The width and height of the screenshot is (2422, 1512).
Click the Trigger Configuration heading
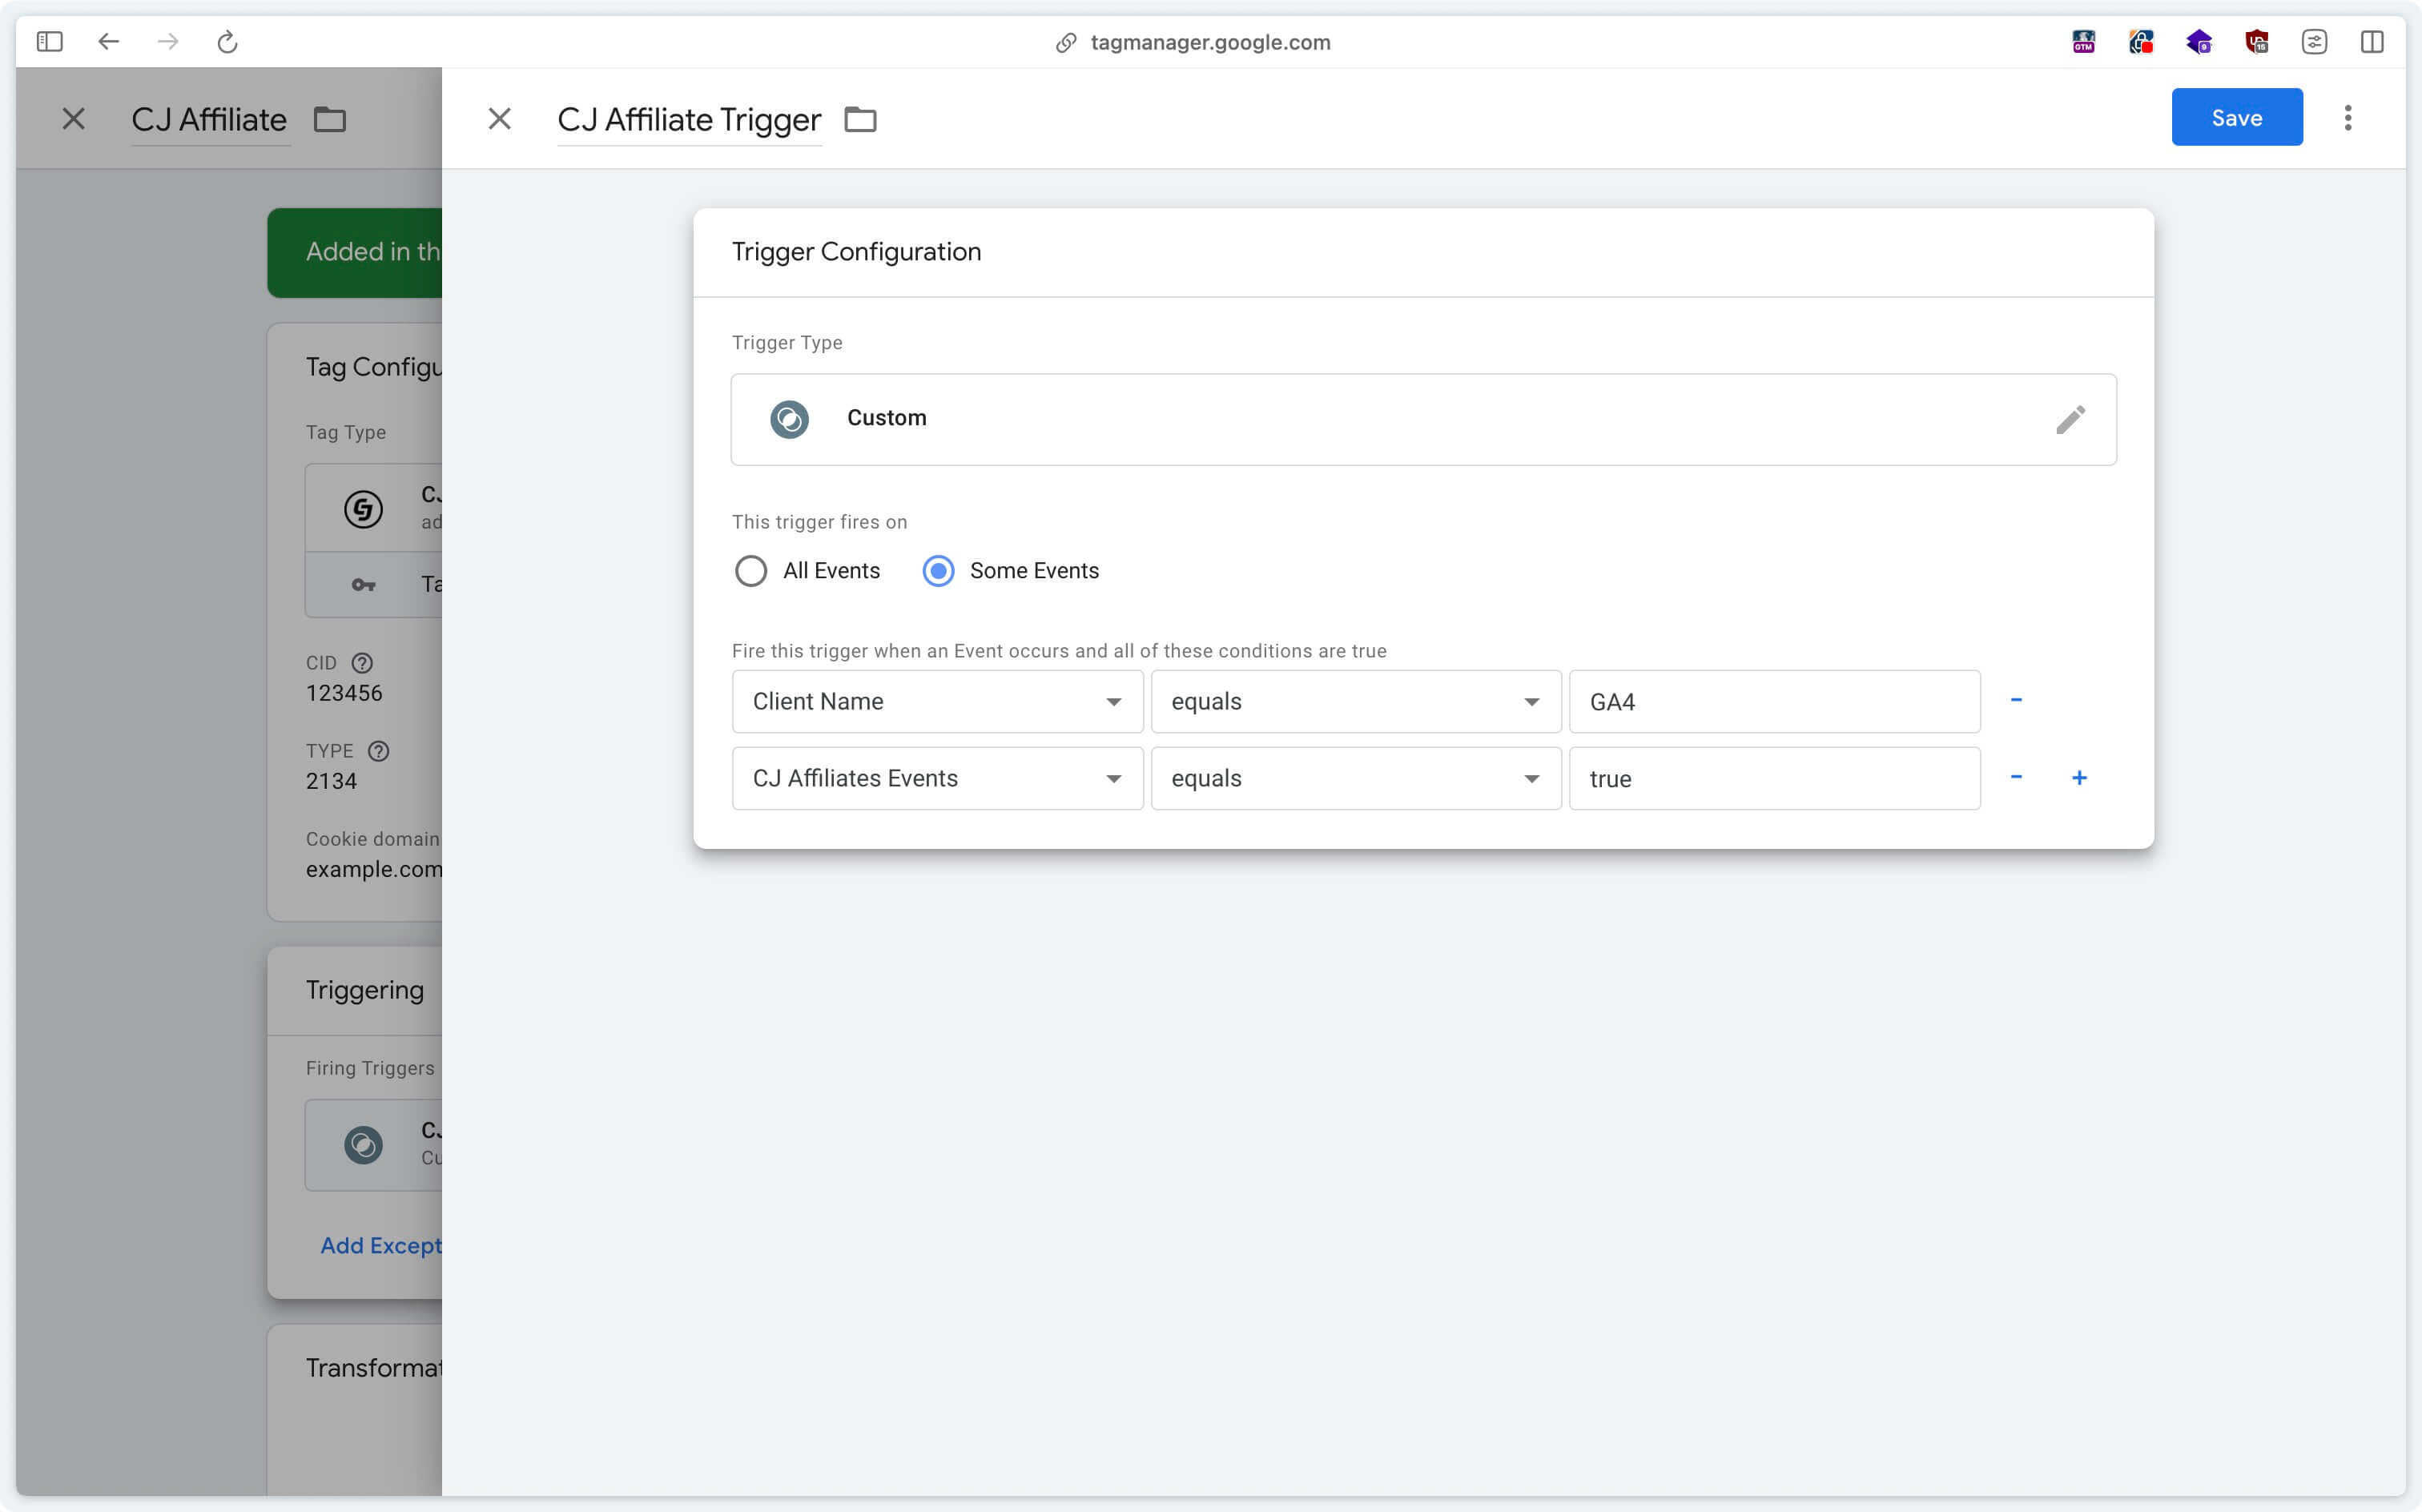[x=856, y=251]
